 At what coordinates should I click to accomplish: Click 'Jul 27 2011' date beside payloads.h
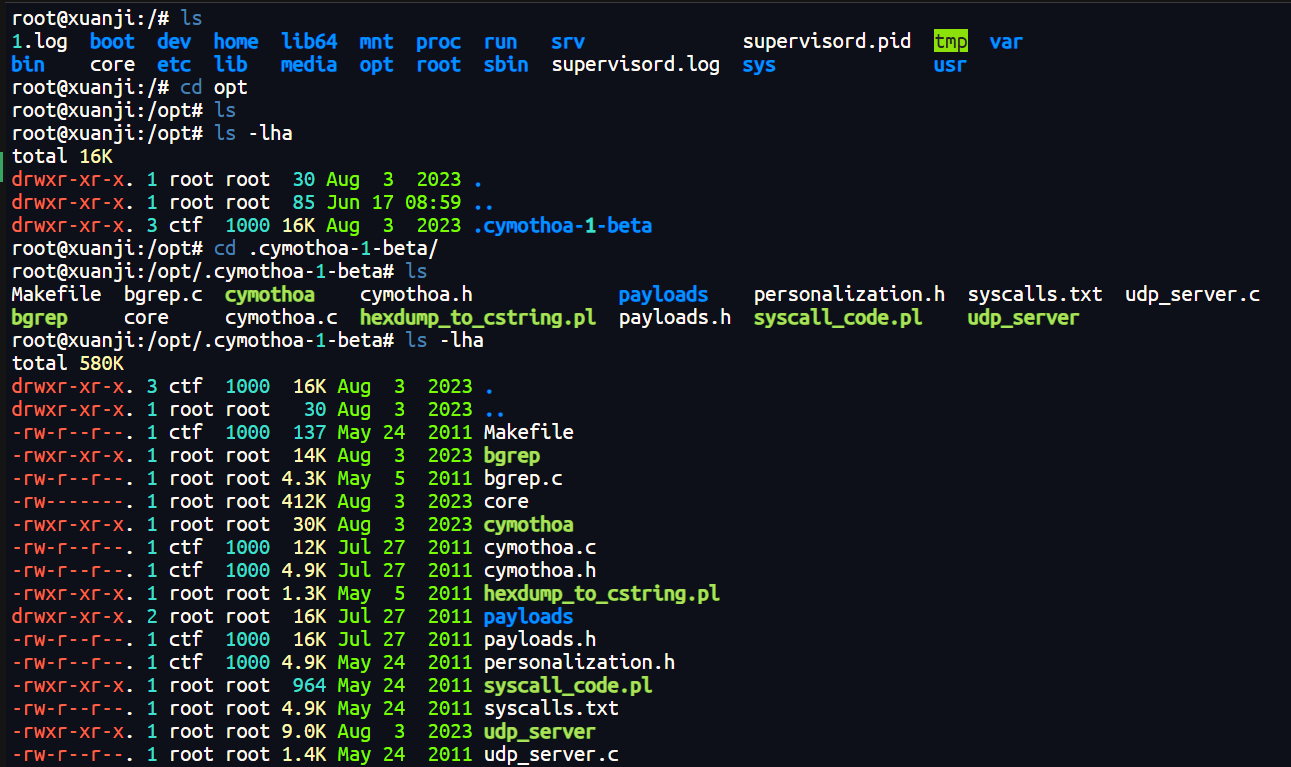pos(405,640)
